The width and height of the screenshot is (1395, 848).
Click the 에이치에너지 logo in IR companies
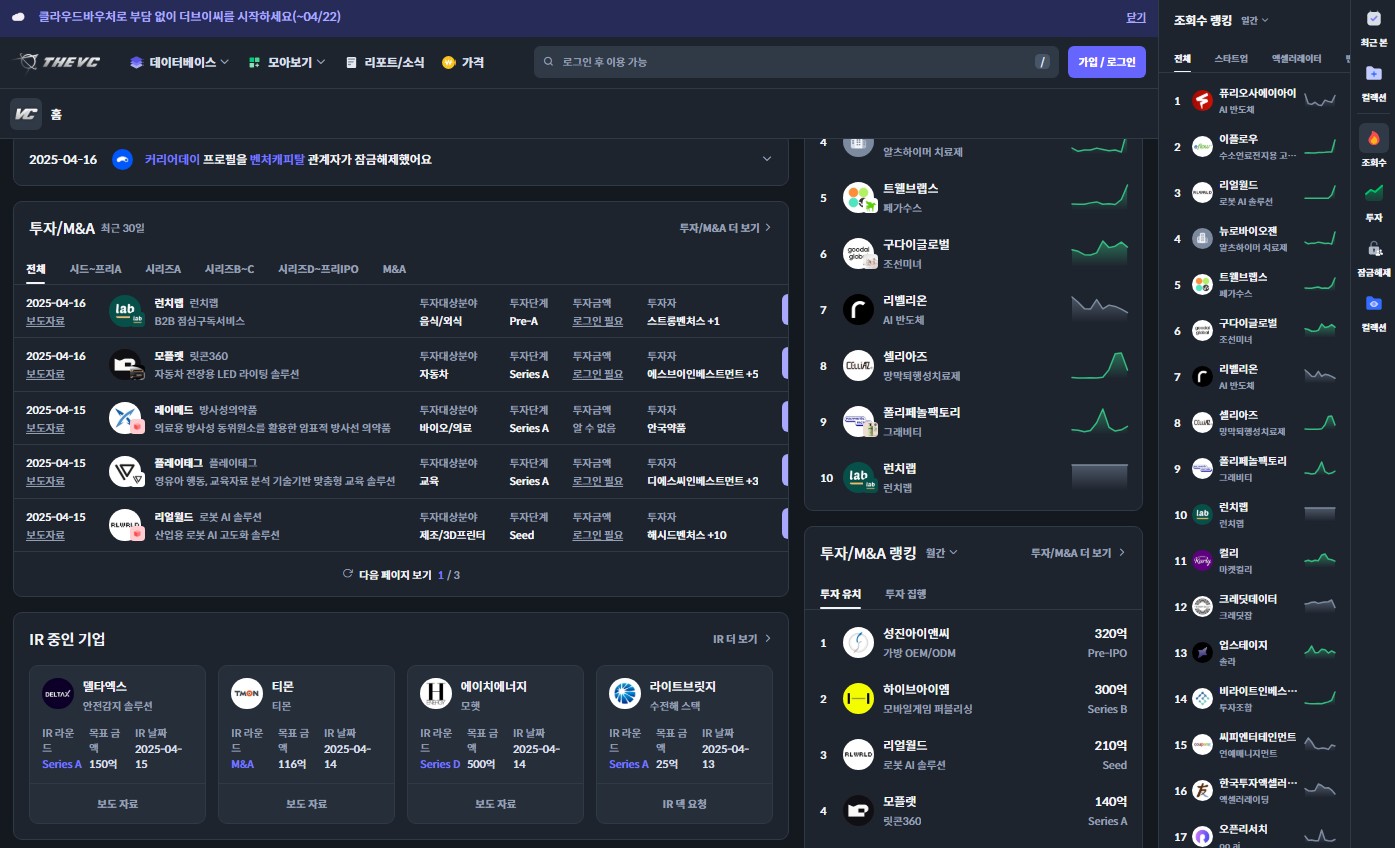[x=436, y=694]
